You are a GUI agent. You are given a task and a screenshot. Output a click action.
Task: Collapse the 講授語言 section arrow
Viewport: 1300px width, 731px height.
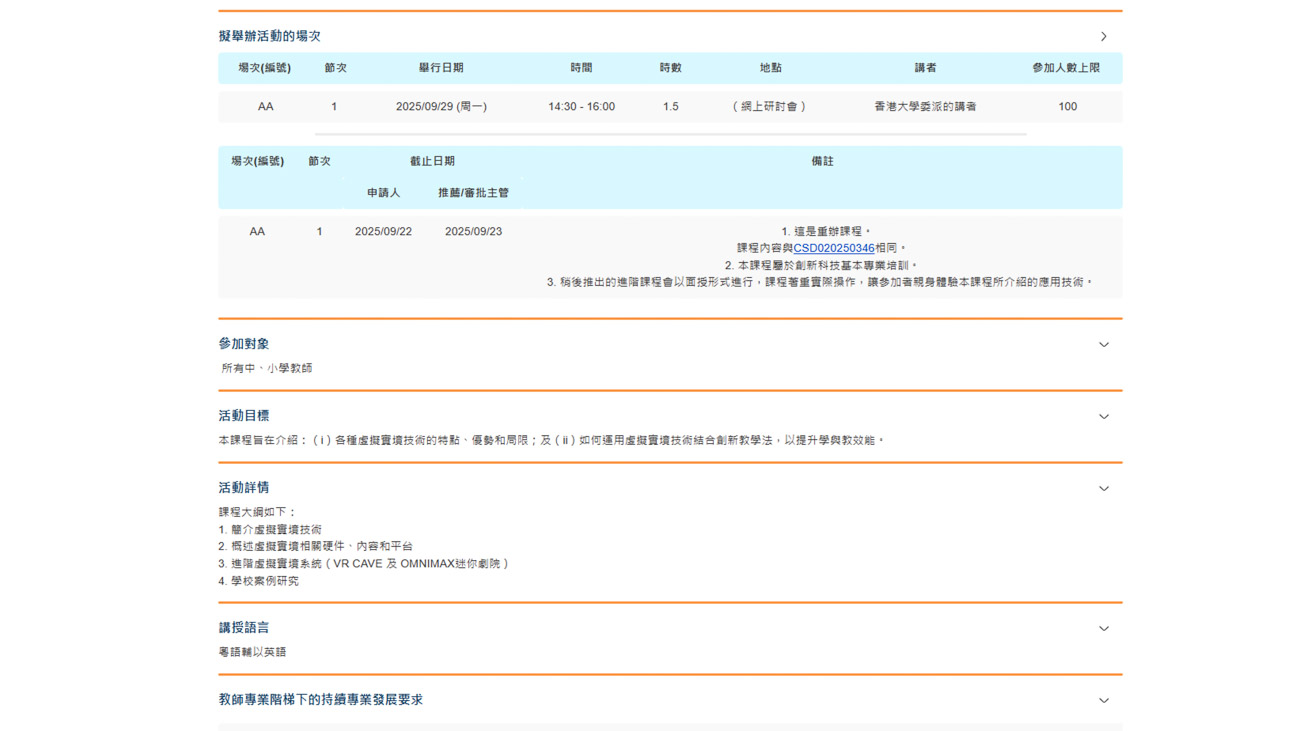tap(1103, 629)
